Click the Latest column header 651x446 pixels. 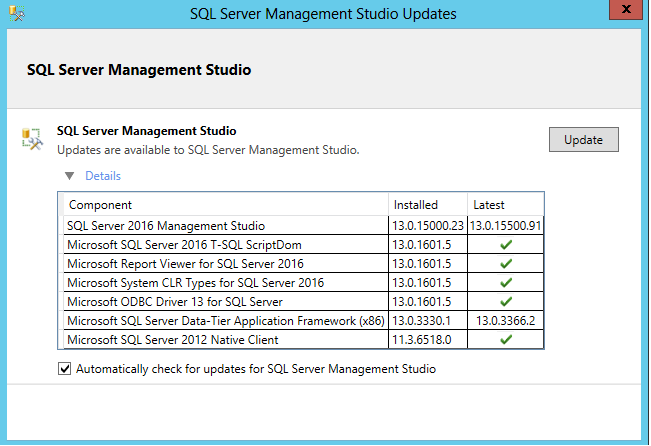click(x=489, y=205)
